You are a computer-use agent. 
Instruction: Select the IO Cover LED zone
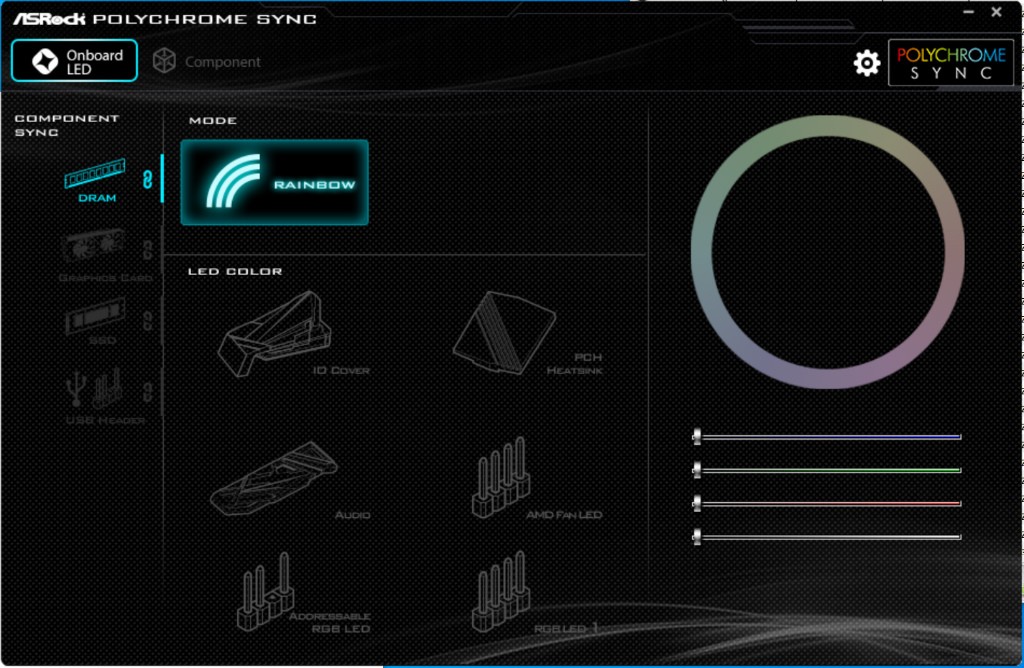pos(293,334)
